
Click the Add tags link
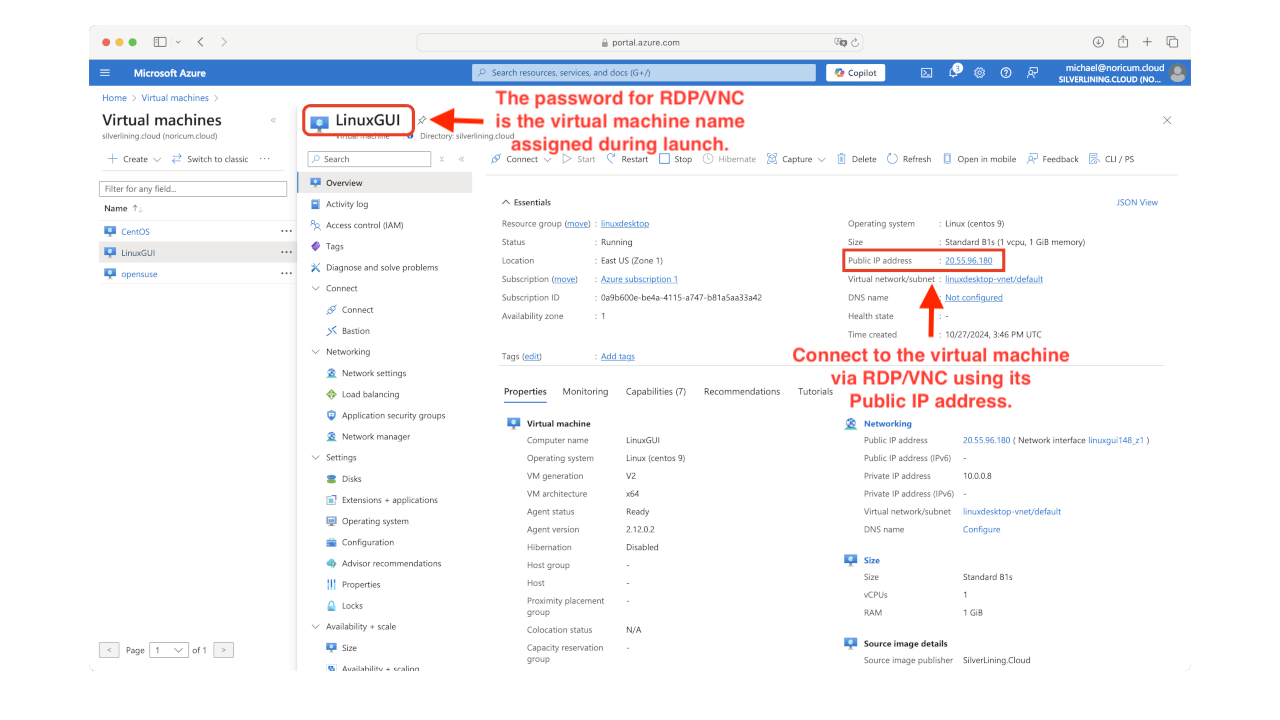(x=618, y=356)
